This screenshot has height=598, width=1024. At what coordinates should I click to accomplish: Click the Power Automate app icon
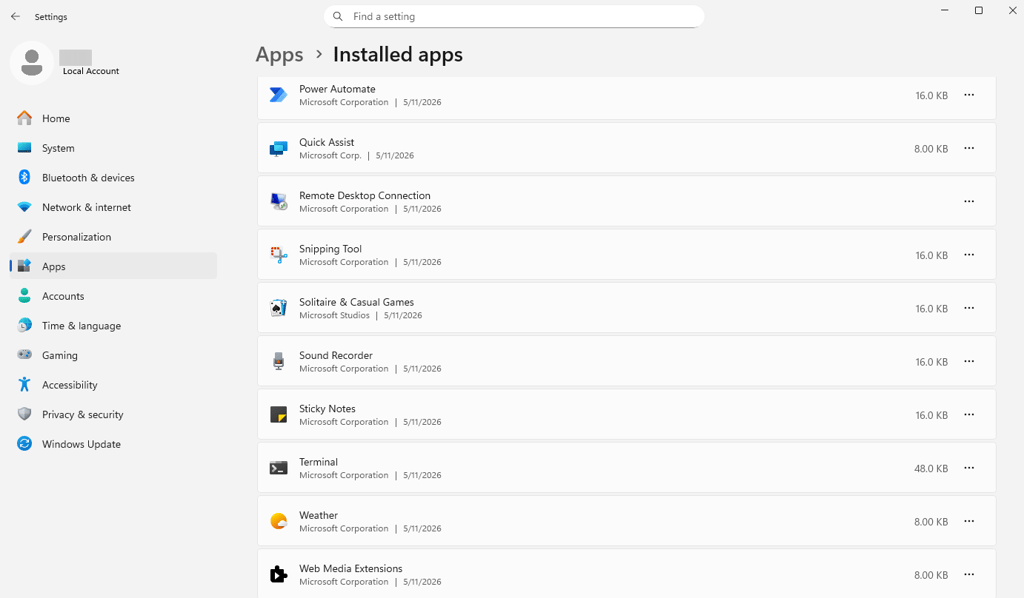(x=279, y=95)
